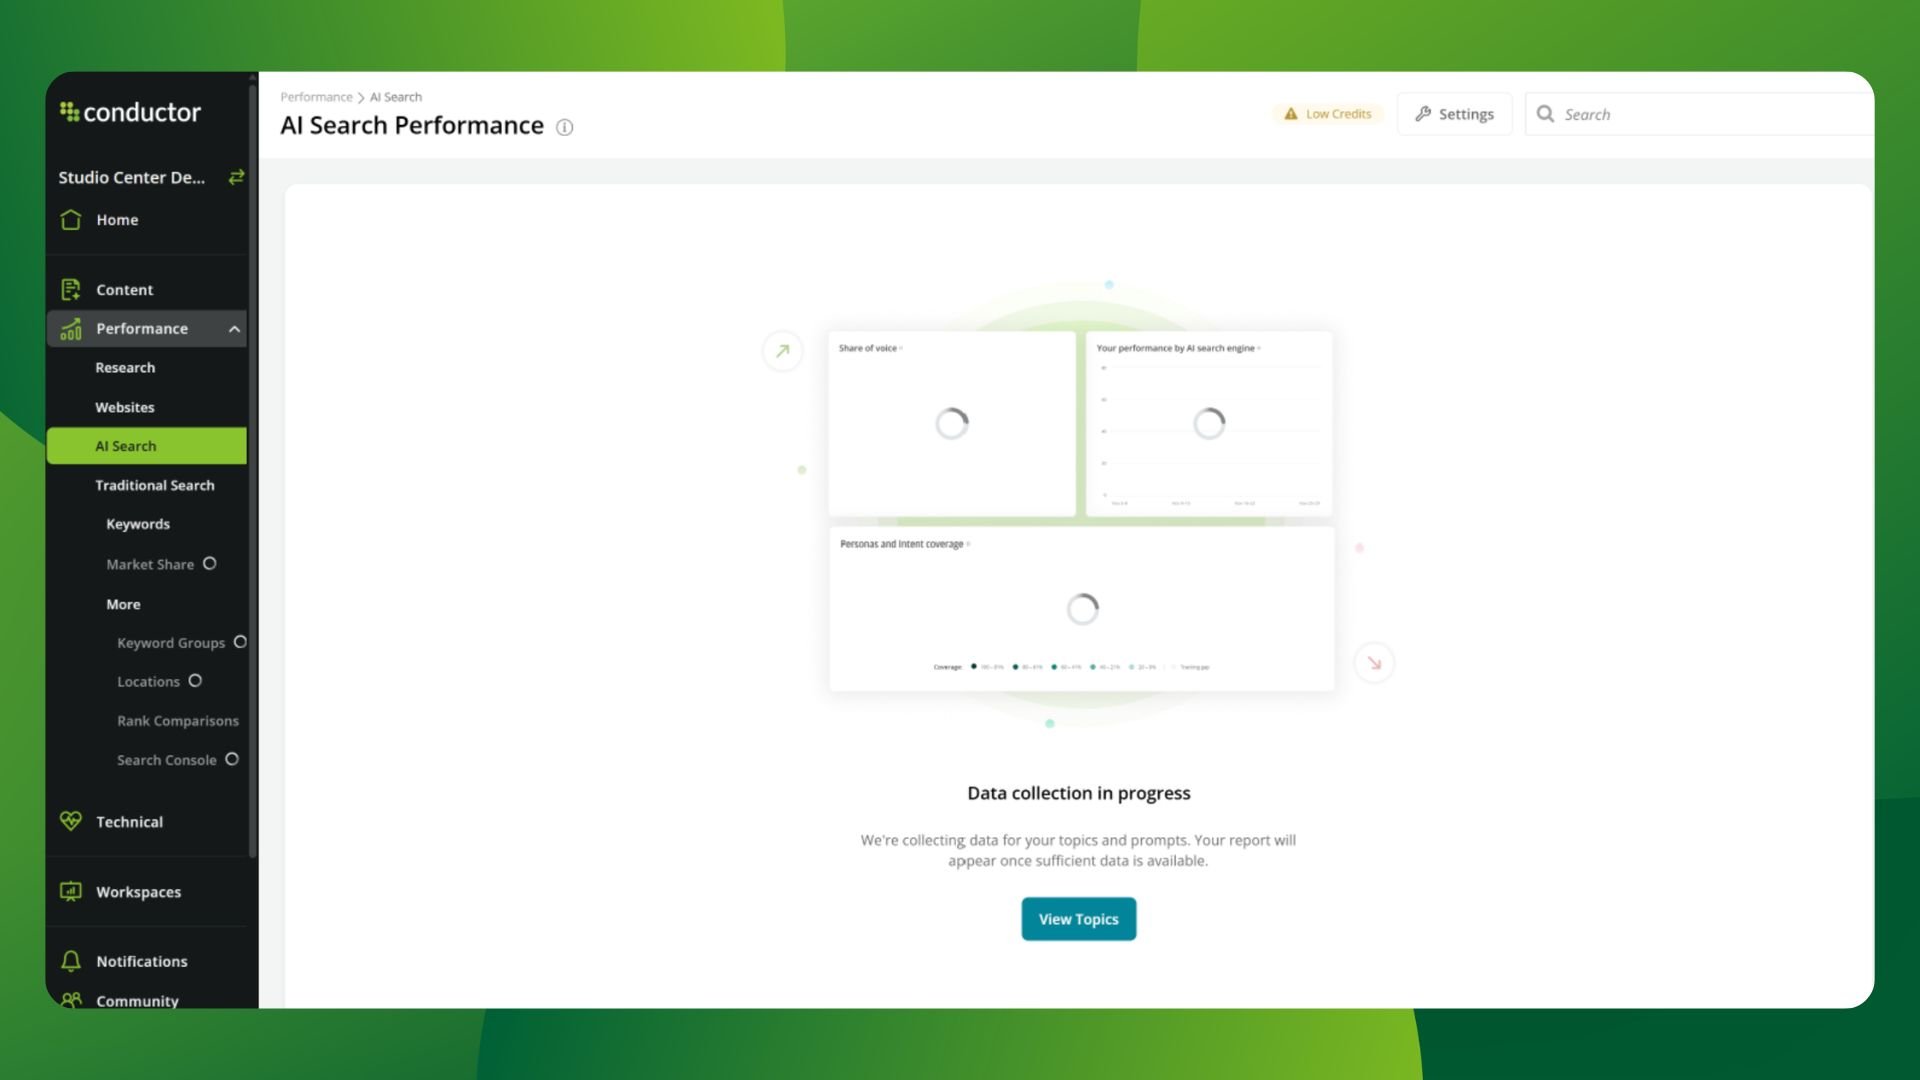Open Rank Comparisons item
This screenshot has height=1080, width=1920.
tap(178, 721)
